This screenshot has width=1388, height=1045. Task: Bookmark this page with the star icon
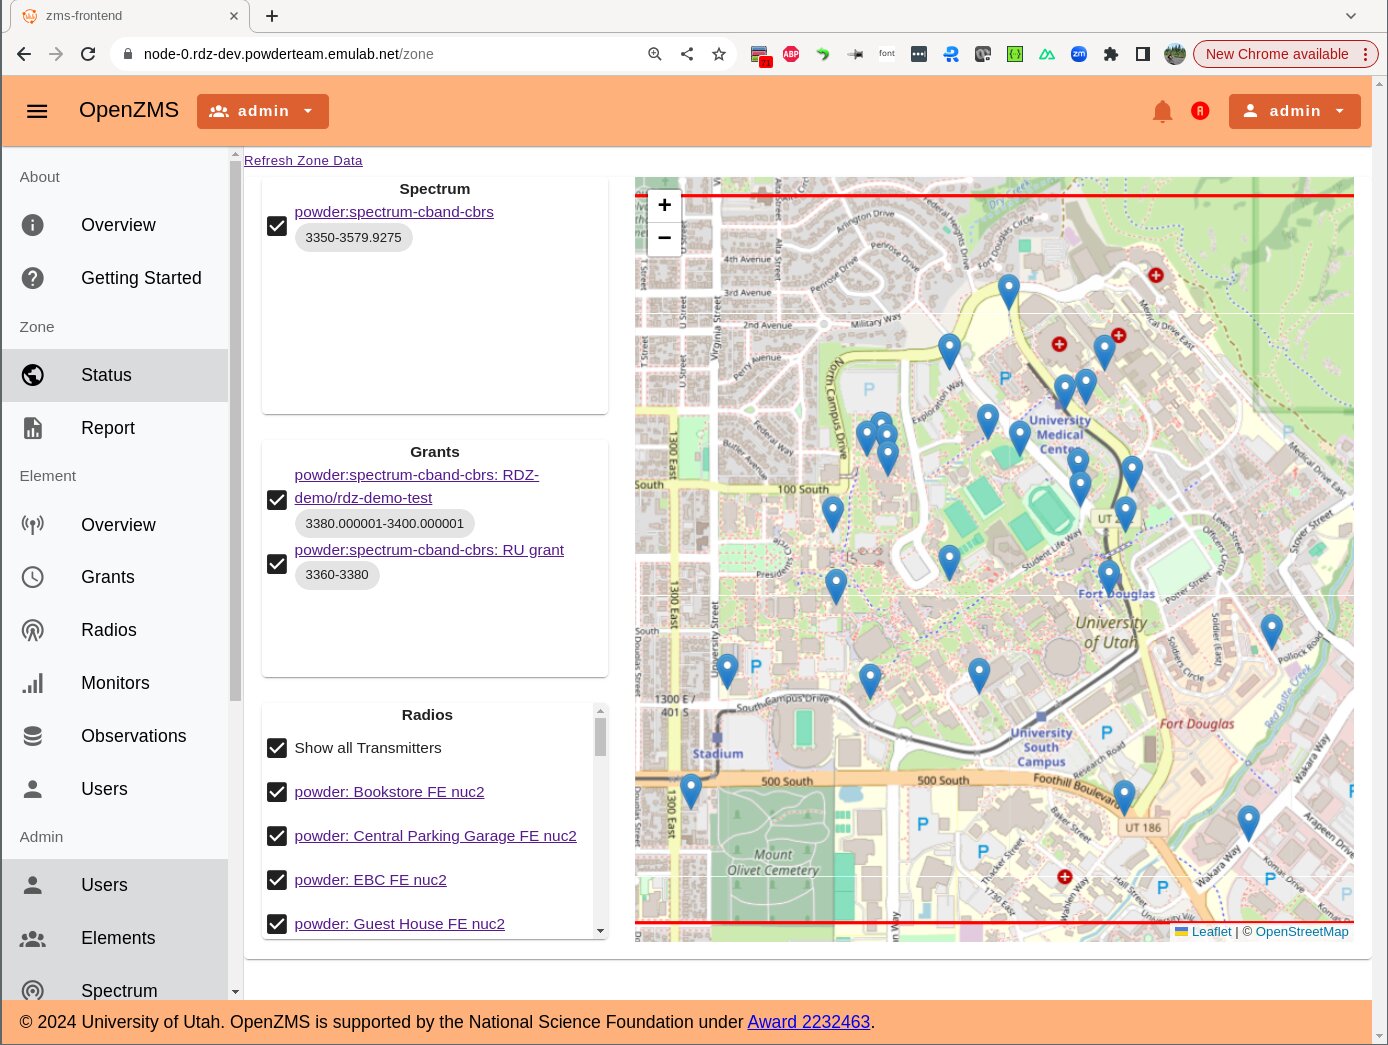tap(719, 54)
